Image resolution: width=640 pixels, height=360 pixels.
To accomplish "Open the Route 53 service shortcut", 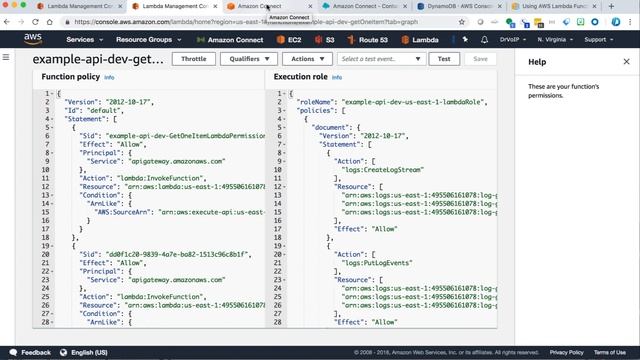I will (x=367, y=40).
